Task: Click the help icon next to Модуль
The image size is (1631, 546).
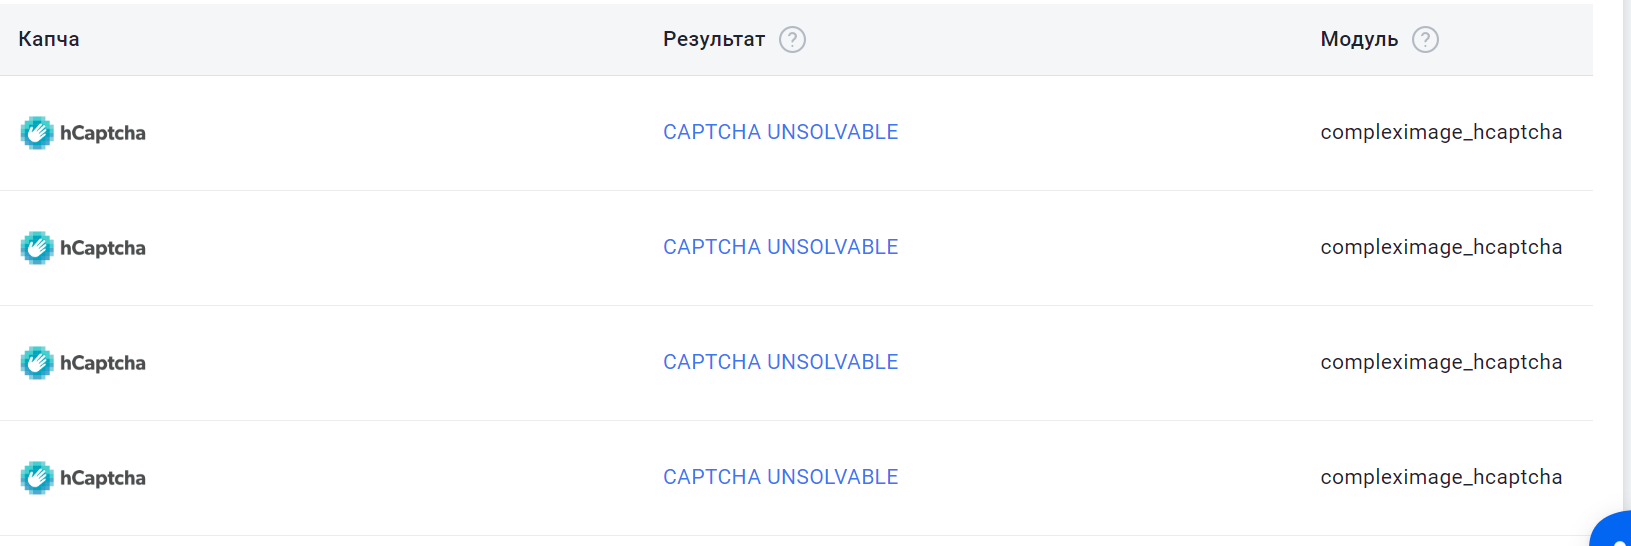Action: (1425, 39)
